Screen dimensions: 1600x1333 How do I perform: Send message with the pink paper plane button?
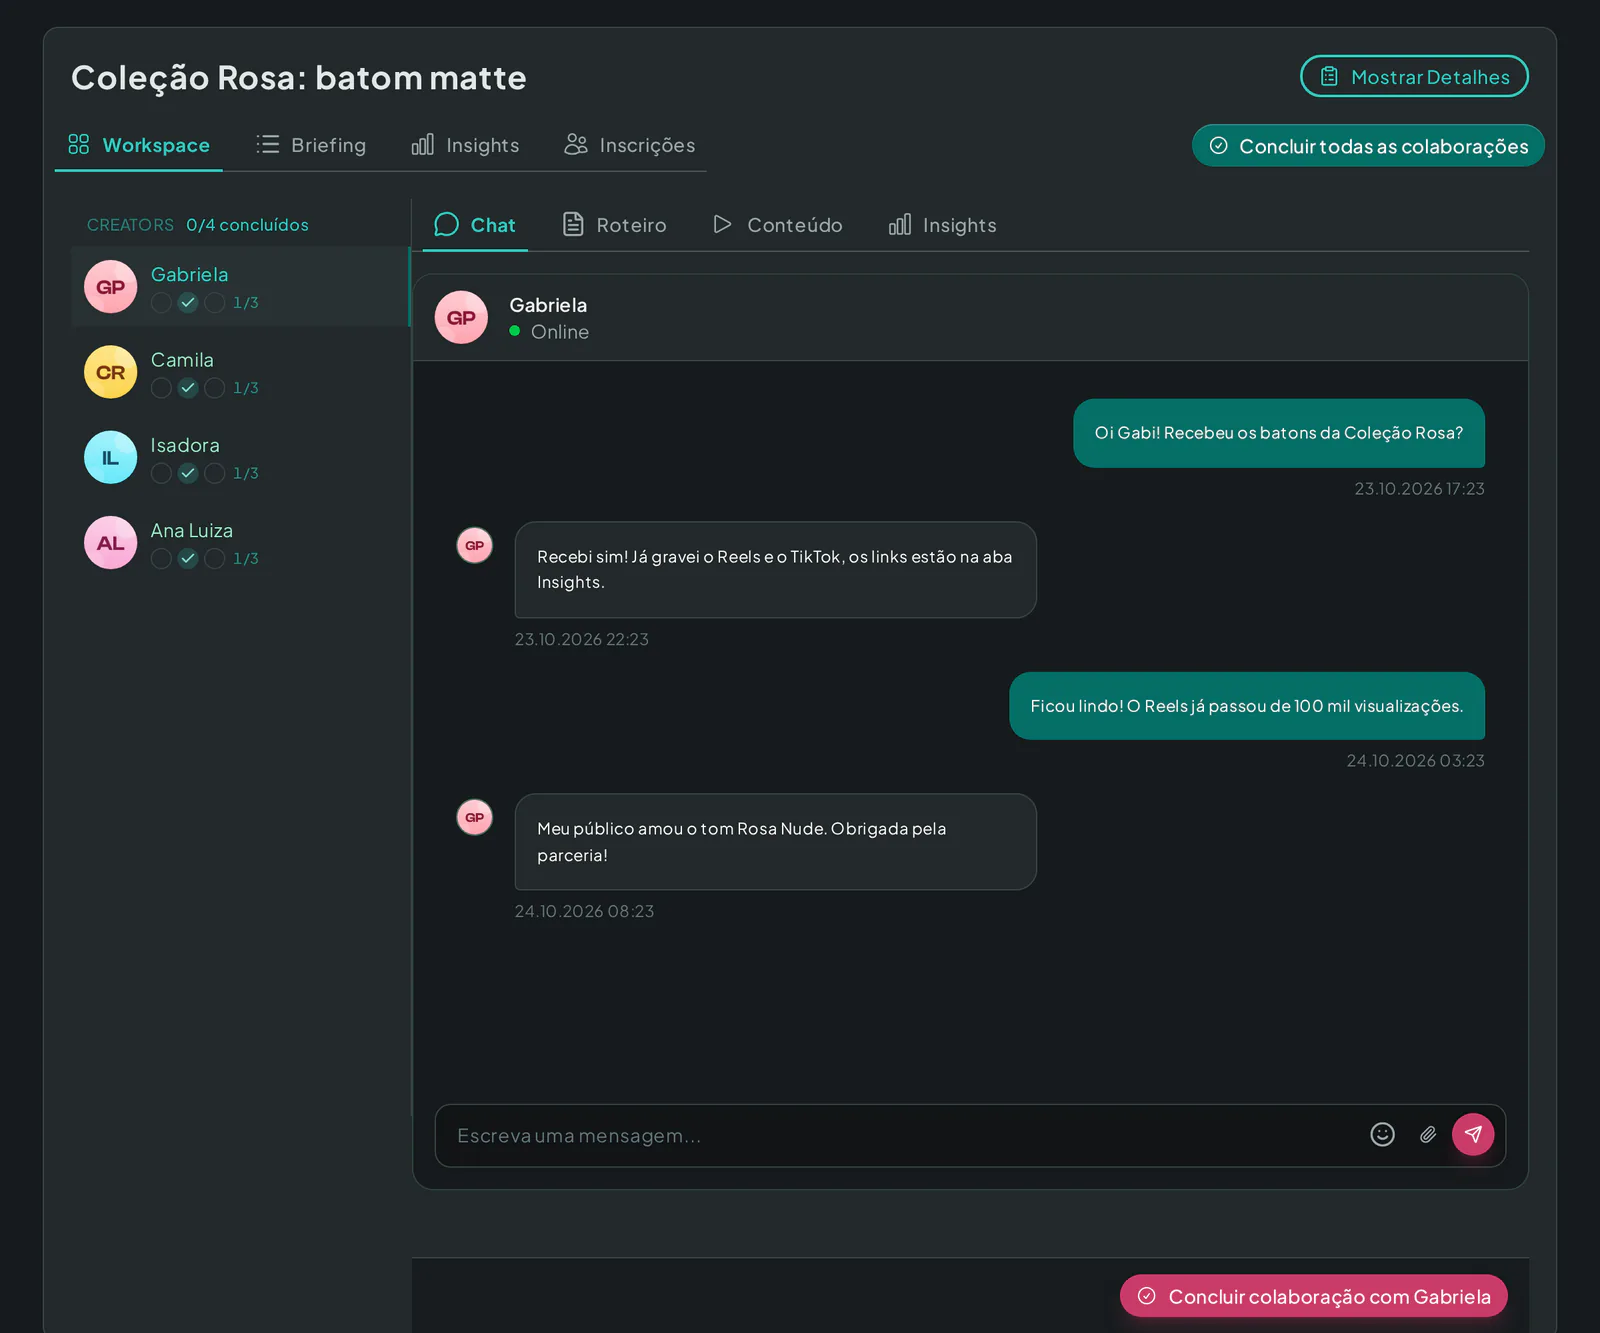[1473, 1134]
